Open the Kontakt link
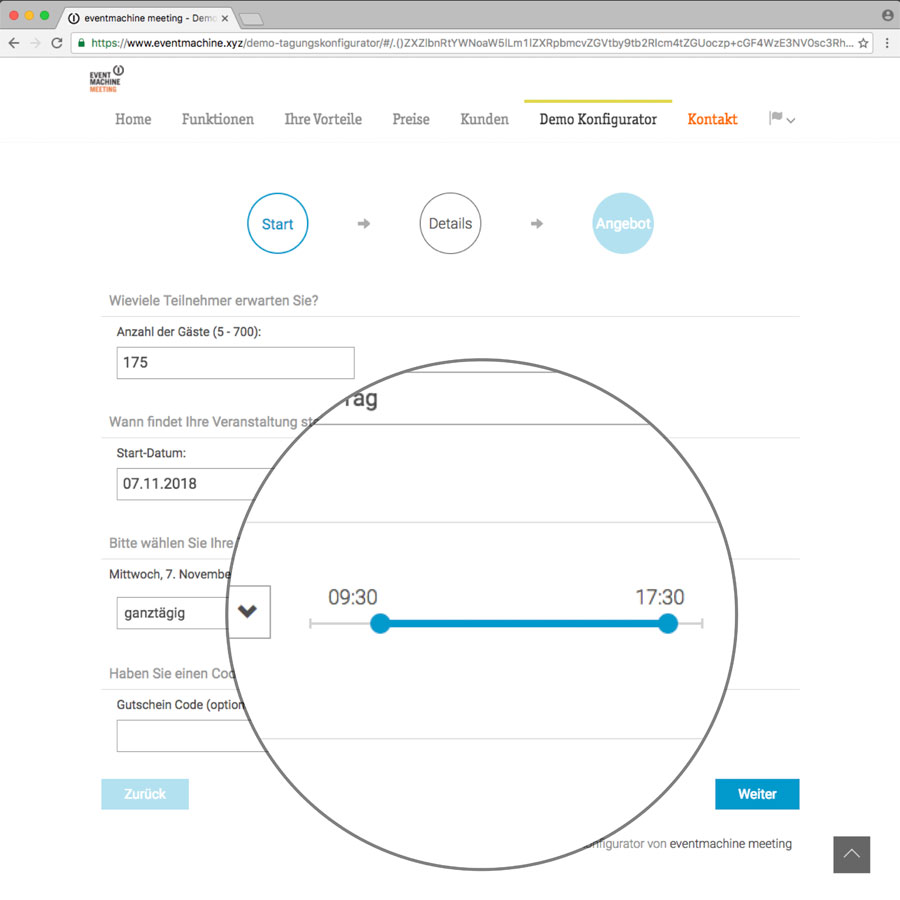 [x=712, y=119]
